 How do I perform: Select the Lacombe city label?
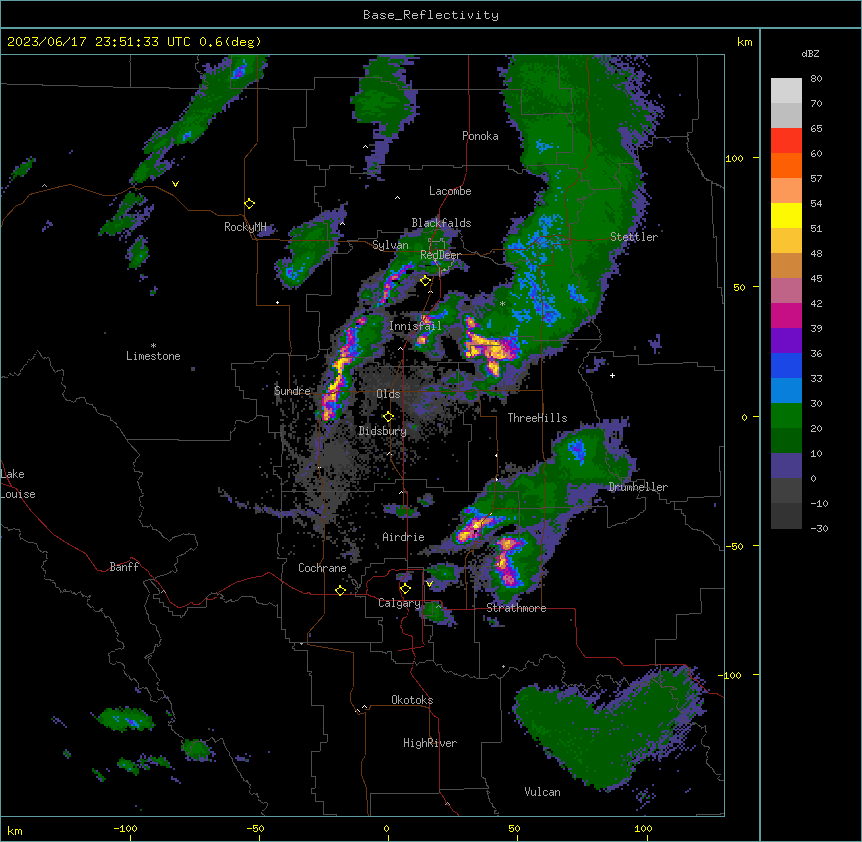point(450,191)
